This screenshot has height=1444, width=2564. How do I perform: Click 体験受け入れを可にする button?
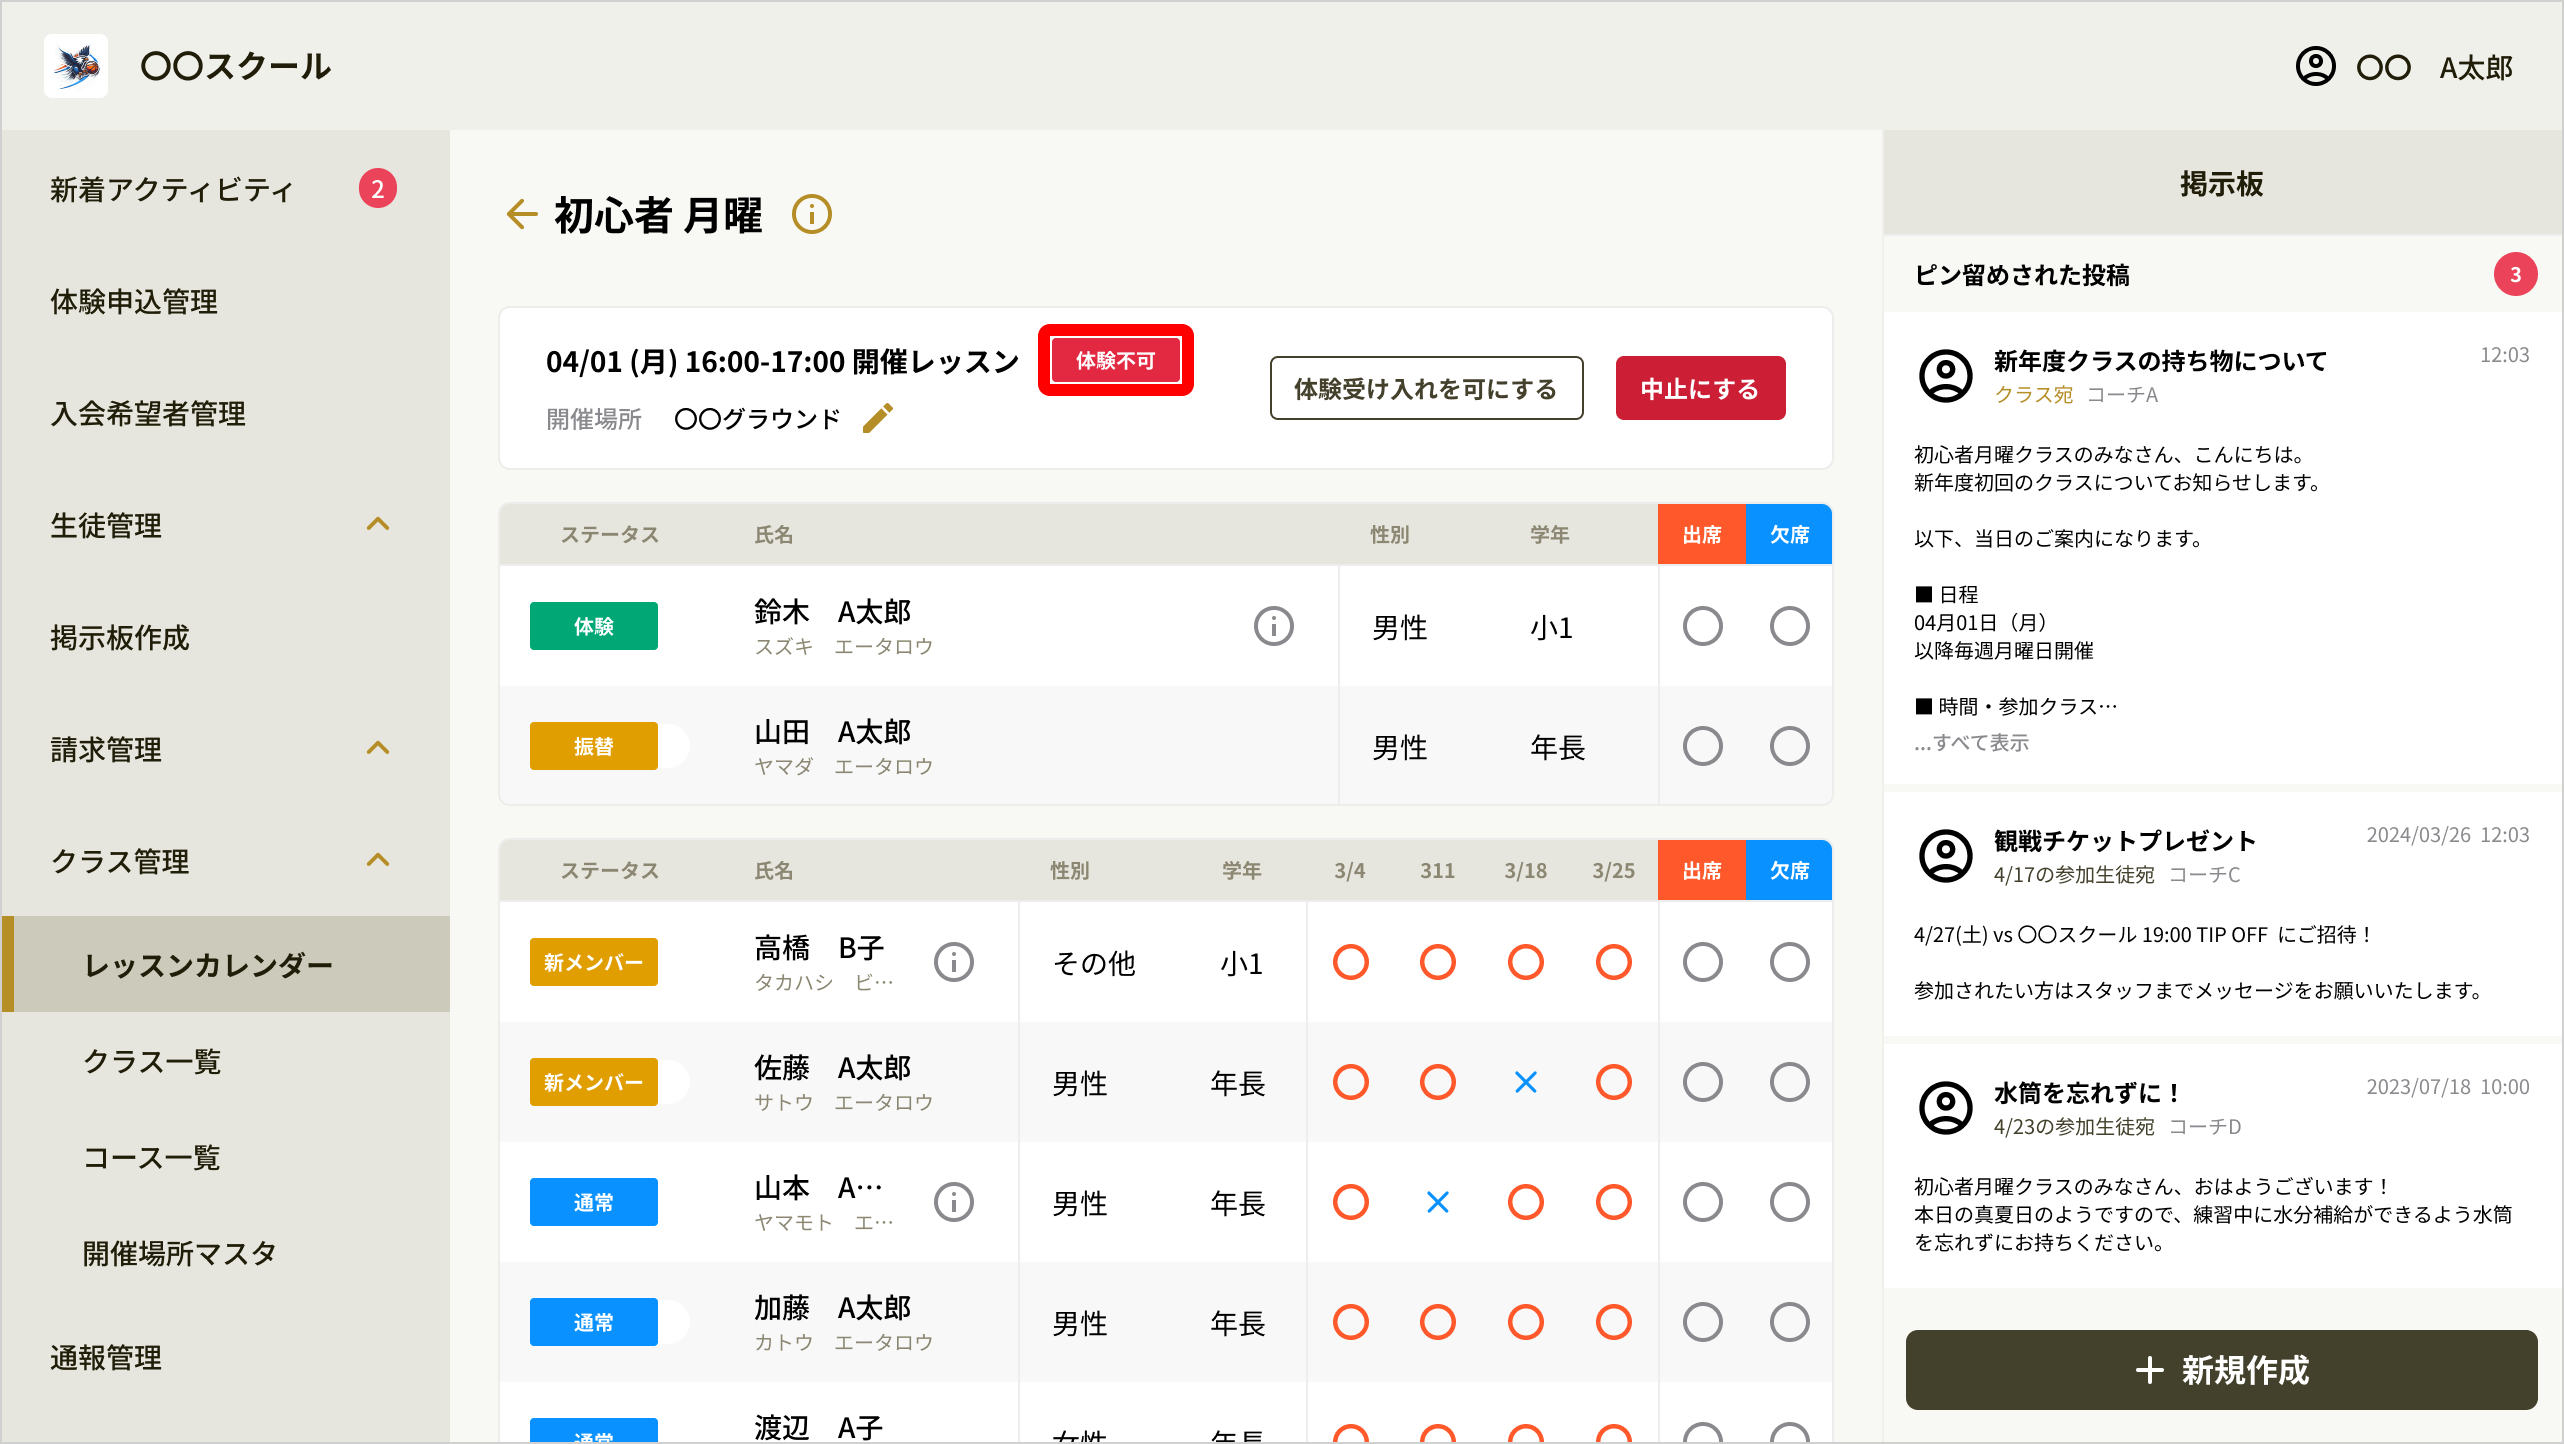pos(1426,388)
